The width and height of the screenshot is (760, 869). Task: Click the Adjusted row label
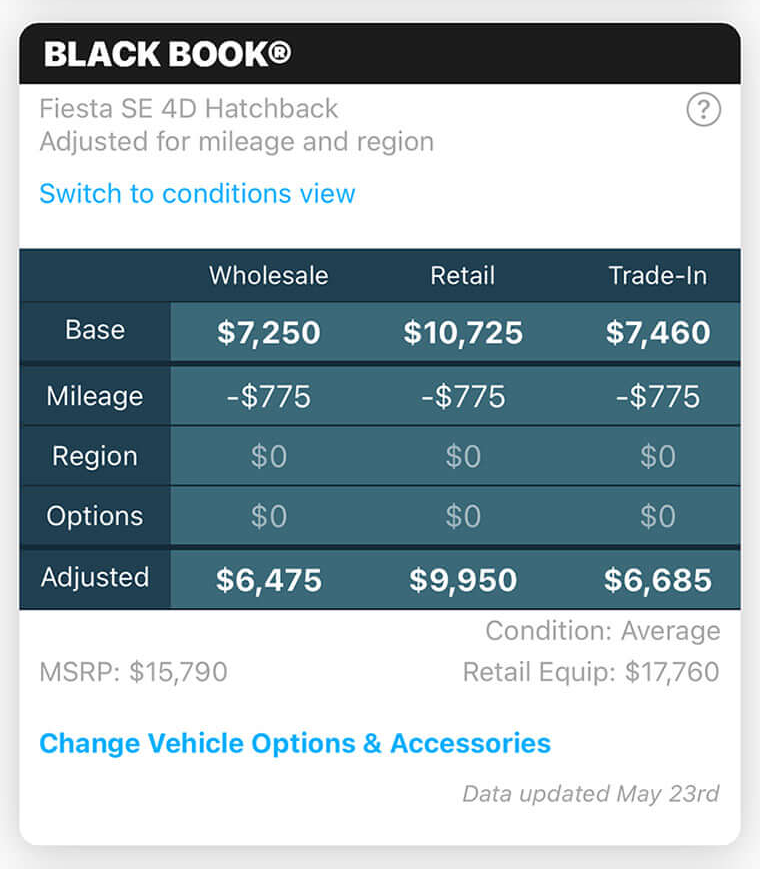coord(95,578)
